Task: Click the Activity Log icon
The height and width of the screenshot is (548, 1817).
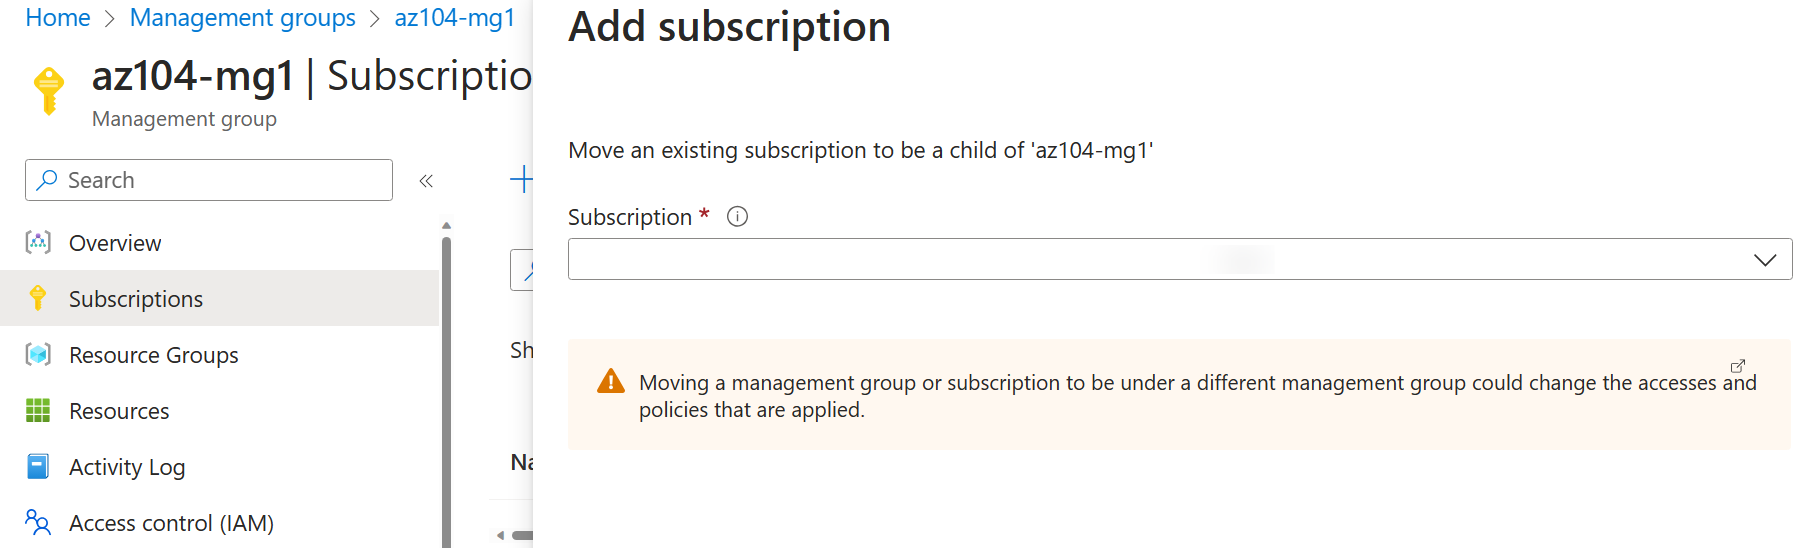Action: point(38,466)
